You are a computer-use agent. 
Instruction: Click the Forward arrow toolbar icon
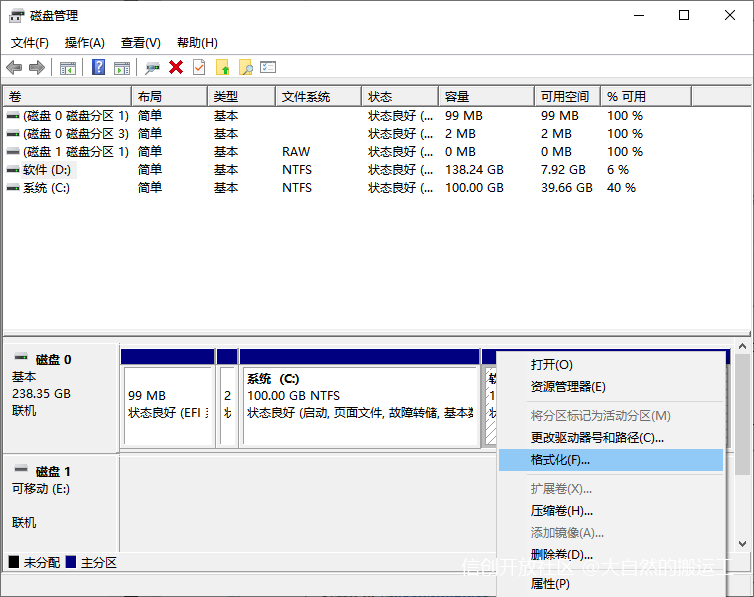click(x=37, y=68)
